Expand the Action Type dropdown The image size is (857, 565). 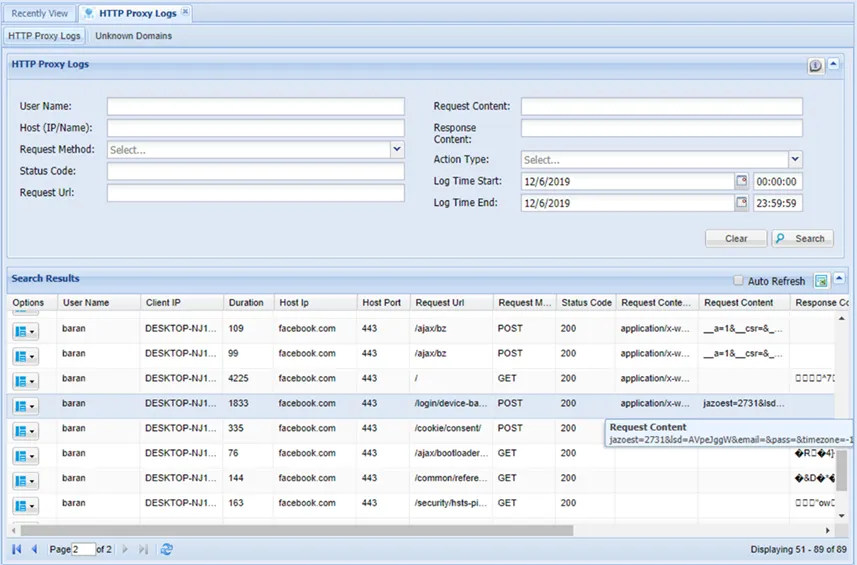pyautogui.click(x=795, y=160)
